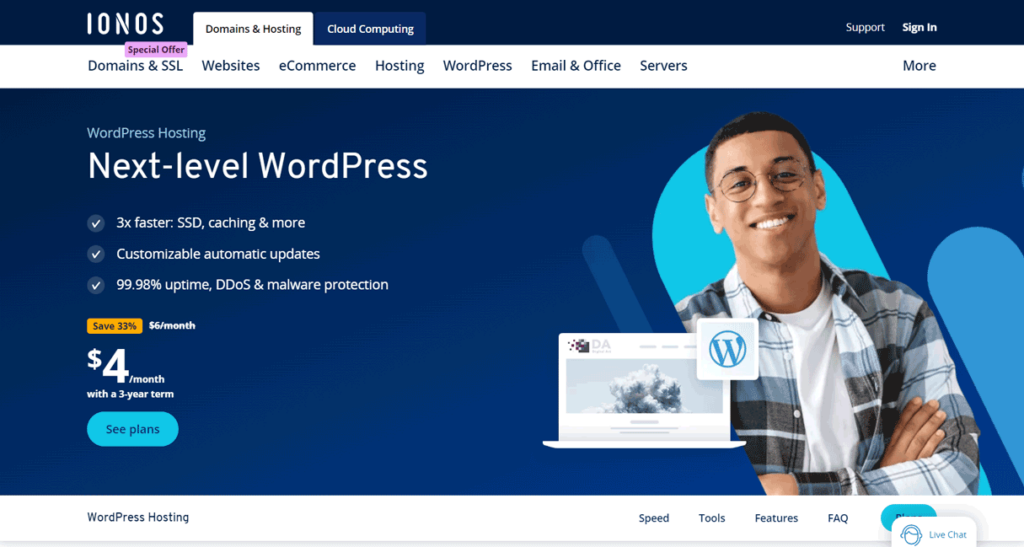This screenshot has height=547, width=1024.
Task: Click the "Next-level WordPress" headline
Action: tap(257, 166)
